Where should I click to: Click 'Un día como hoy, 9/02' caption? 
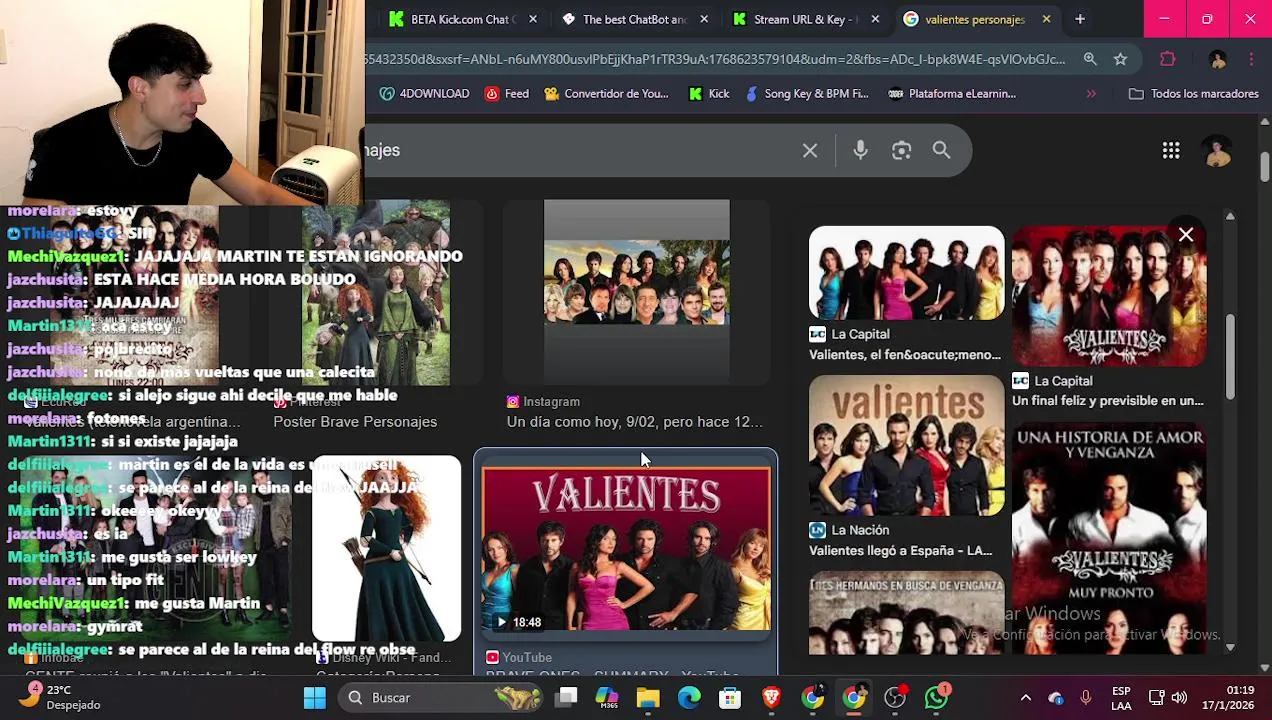pyautogui.click(x=635, y=422)
